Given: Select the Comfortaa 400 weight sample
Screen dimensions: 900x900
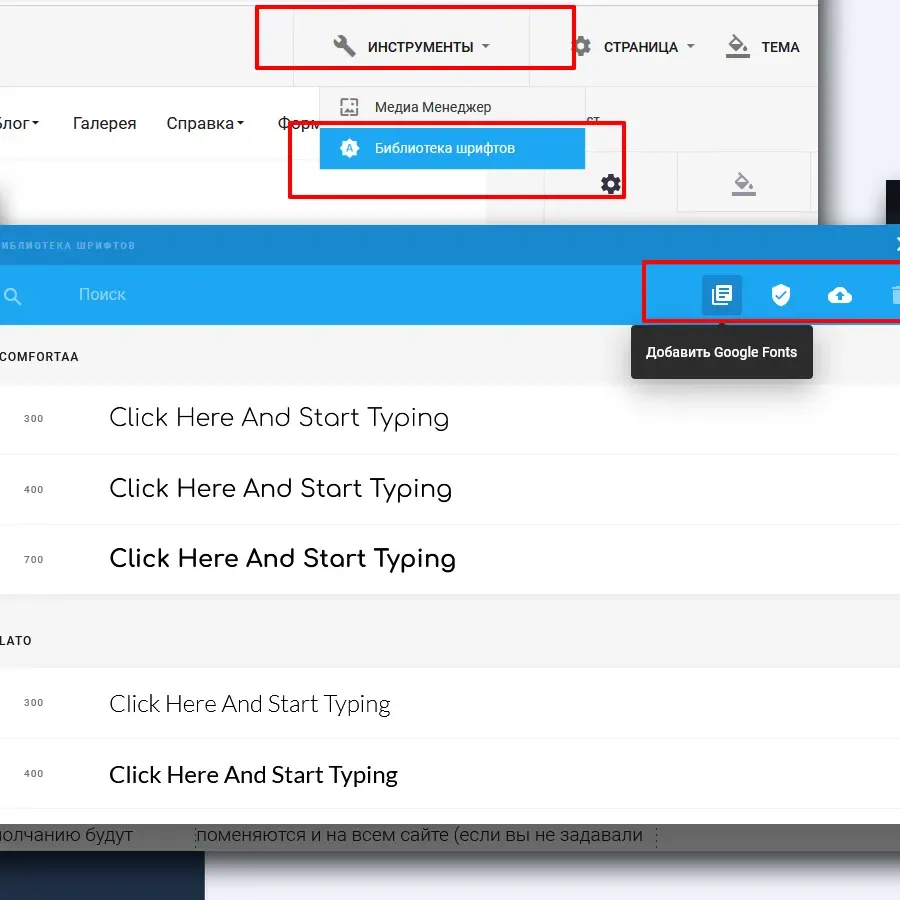Looking at the screenshot, I should pyautogui.click(x=280, y=489).
